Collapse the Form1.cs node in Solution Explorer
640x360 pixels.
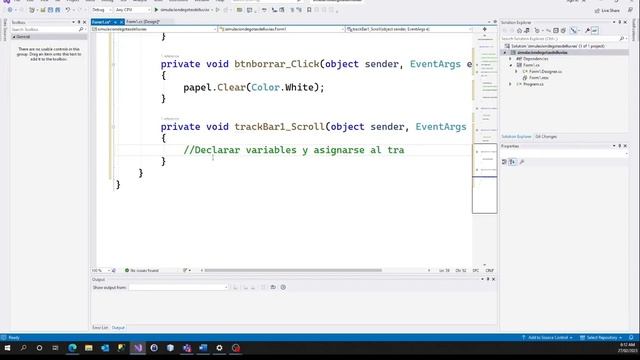(x=510, y=65)
